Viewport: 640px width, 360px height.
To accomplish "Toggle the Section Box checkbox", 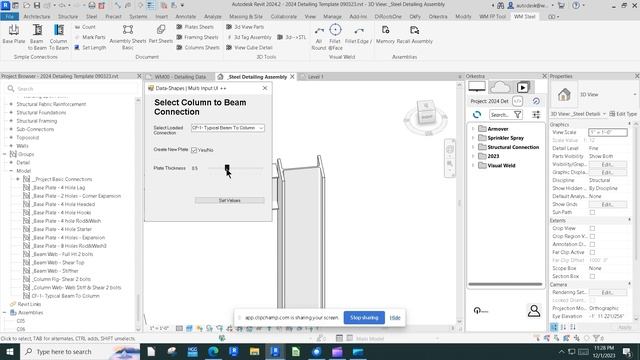I will 592,276.
